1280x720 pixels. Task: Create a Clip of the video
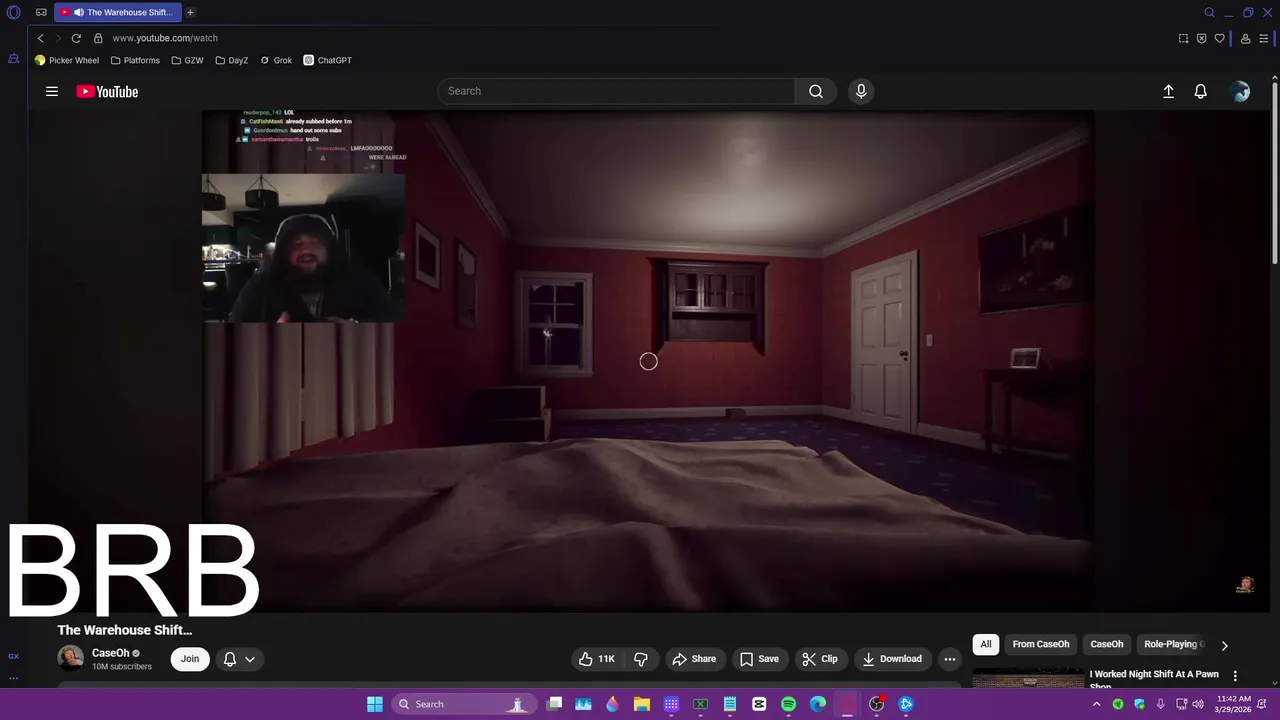click(x=820, y=659)
